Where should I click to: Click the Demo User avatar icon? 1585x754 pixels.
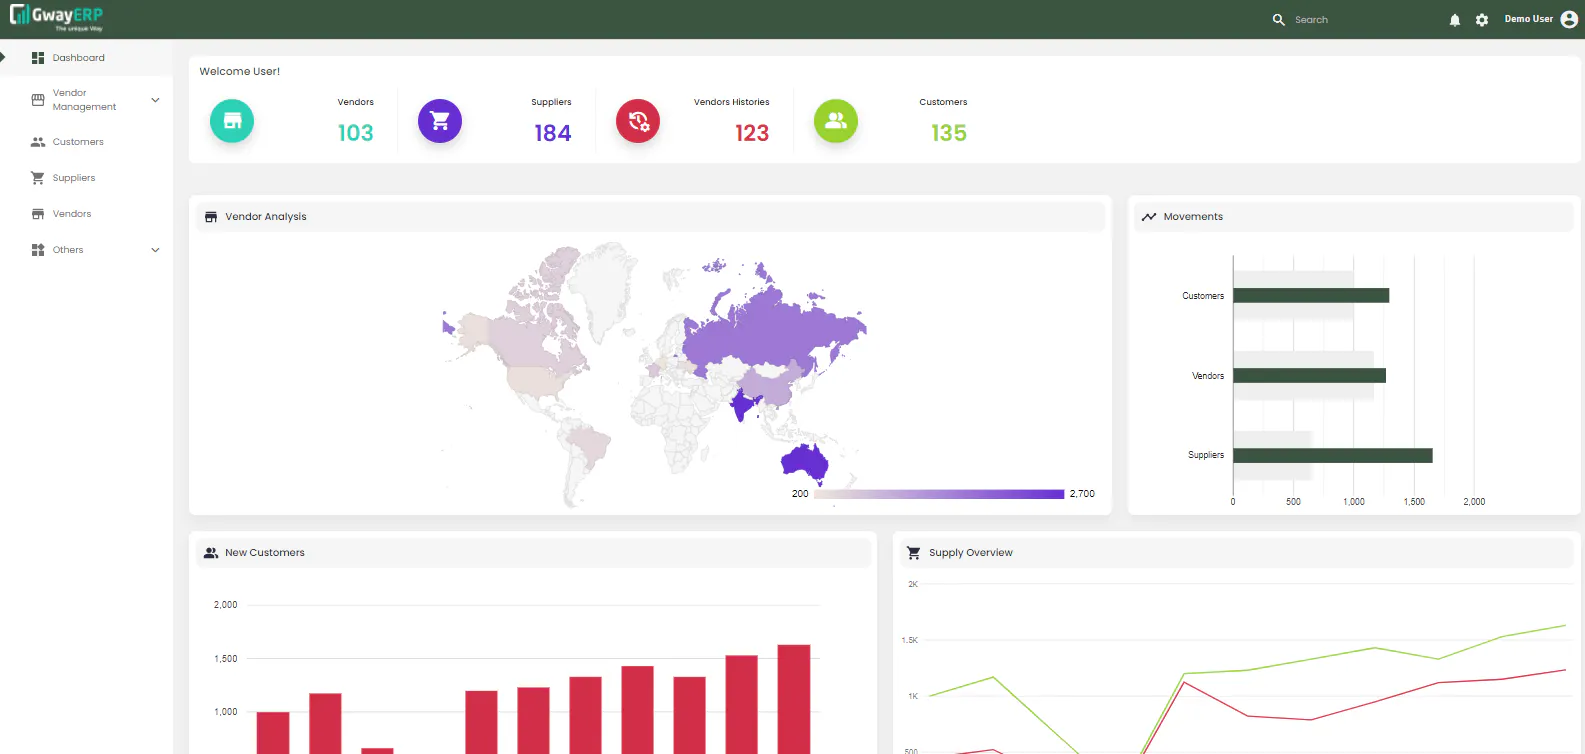[x=1569, y=19]
